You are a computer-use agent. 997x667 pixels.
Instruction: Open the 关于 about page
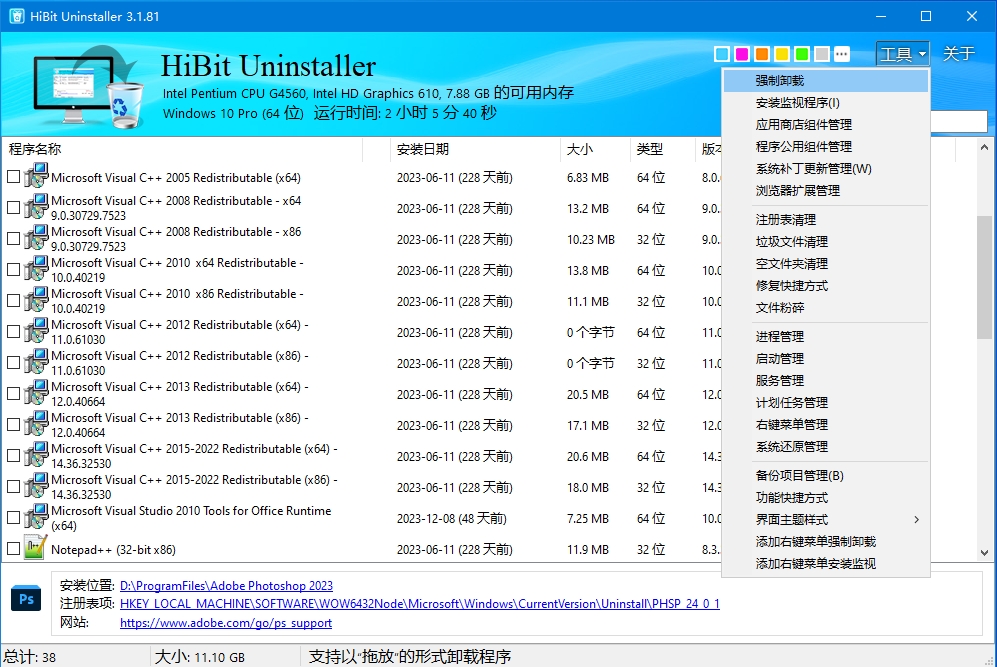pyautogui.click(x=959, y=54)
